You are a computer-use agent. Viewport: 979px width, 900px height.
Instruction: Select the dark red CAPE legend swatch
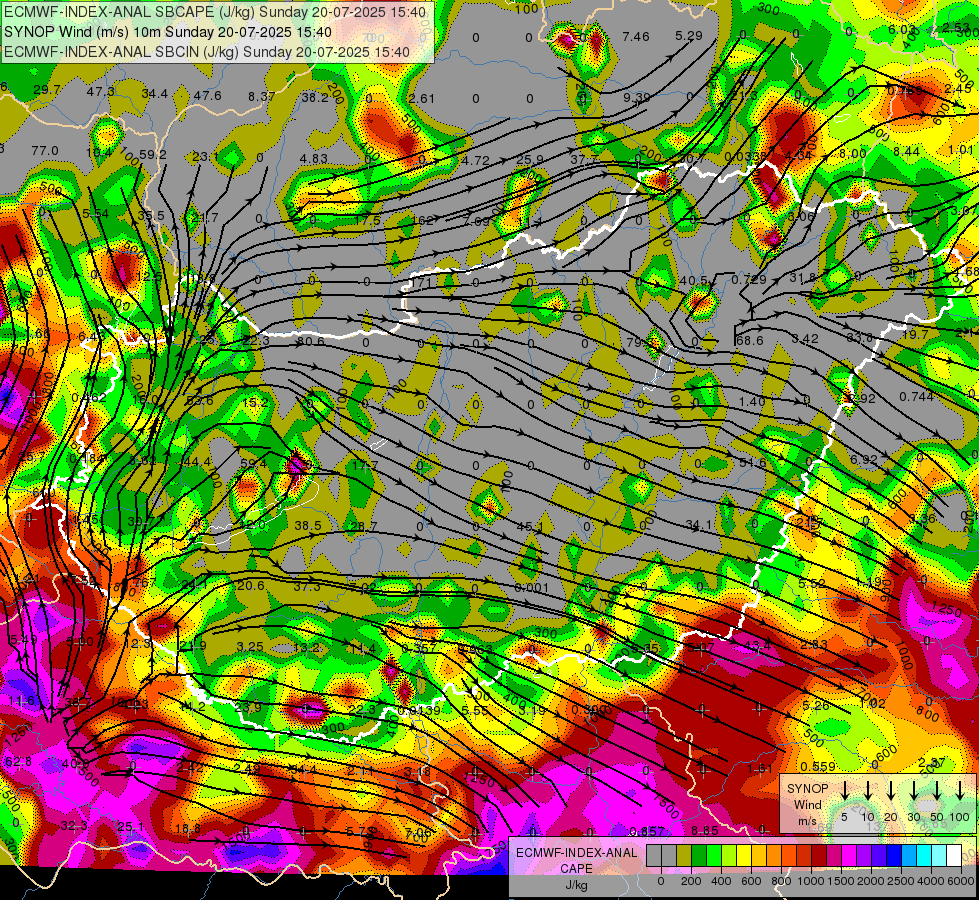click(819, 855)
